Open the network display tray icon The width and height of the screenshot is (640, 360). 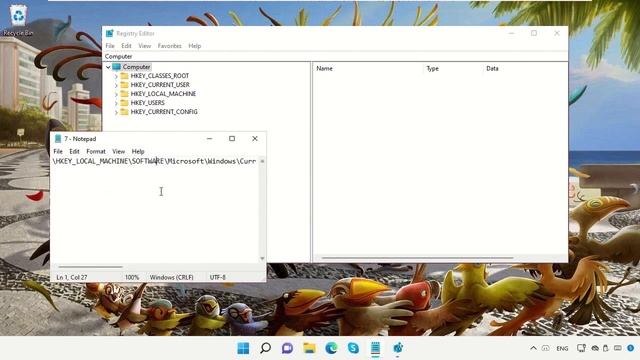(x=581, y=348)
